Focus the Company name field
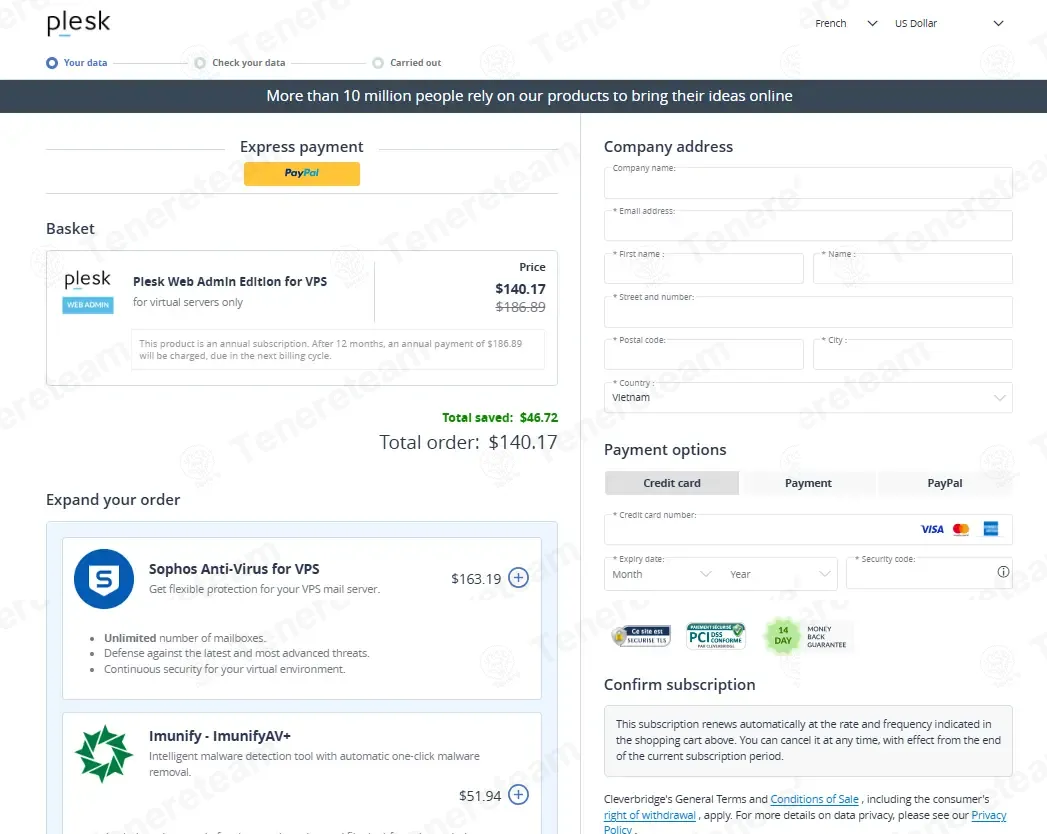The image size is (1047, 834). pos(808,183)
